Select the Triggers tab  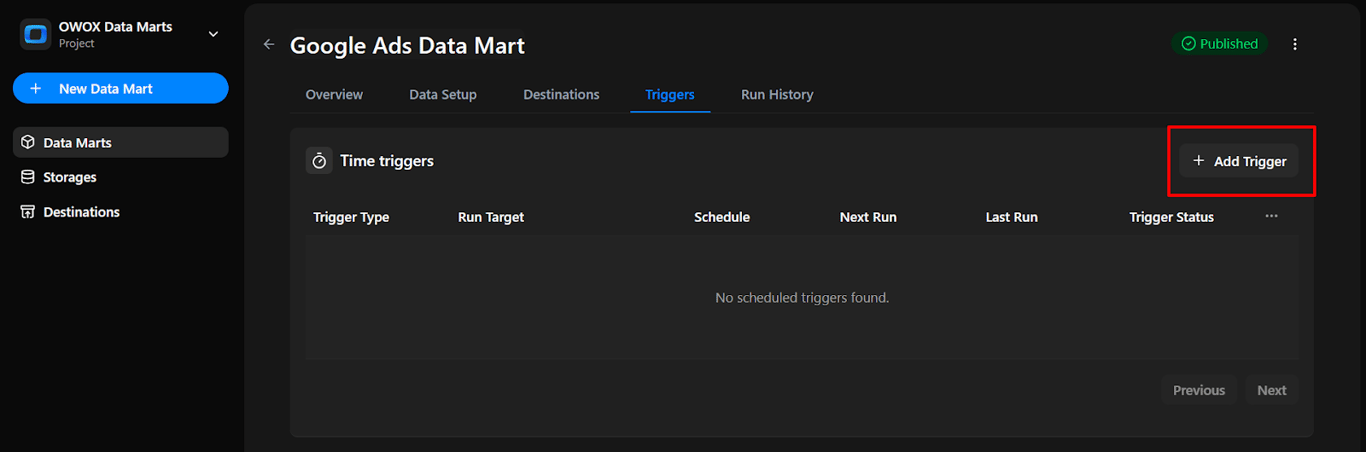(x=670, y=94)
